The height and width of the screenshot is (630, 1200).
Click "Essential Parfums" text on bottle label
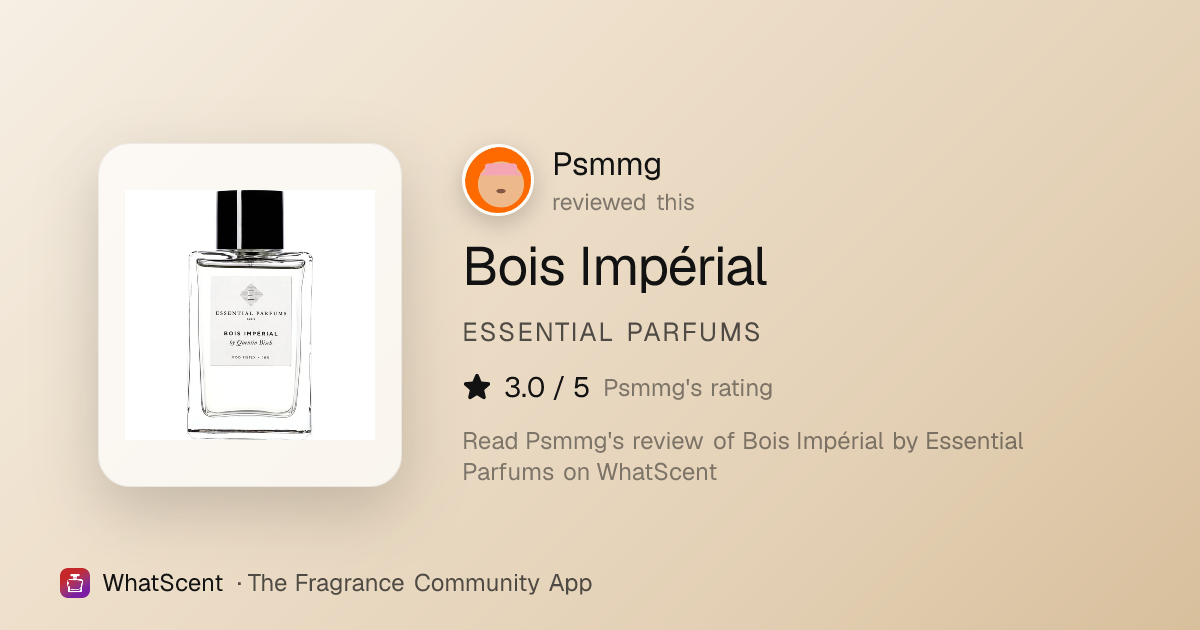point(250,313)
